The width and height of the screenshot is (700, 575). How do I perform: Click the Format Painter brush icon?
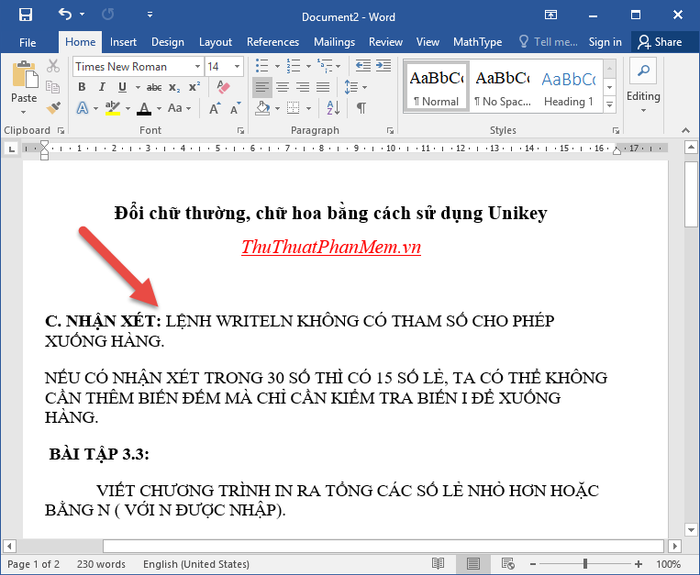pos(53,108)
